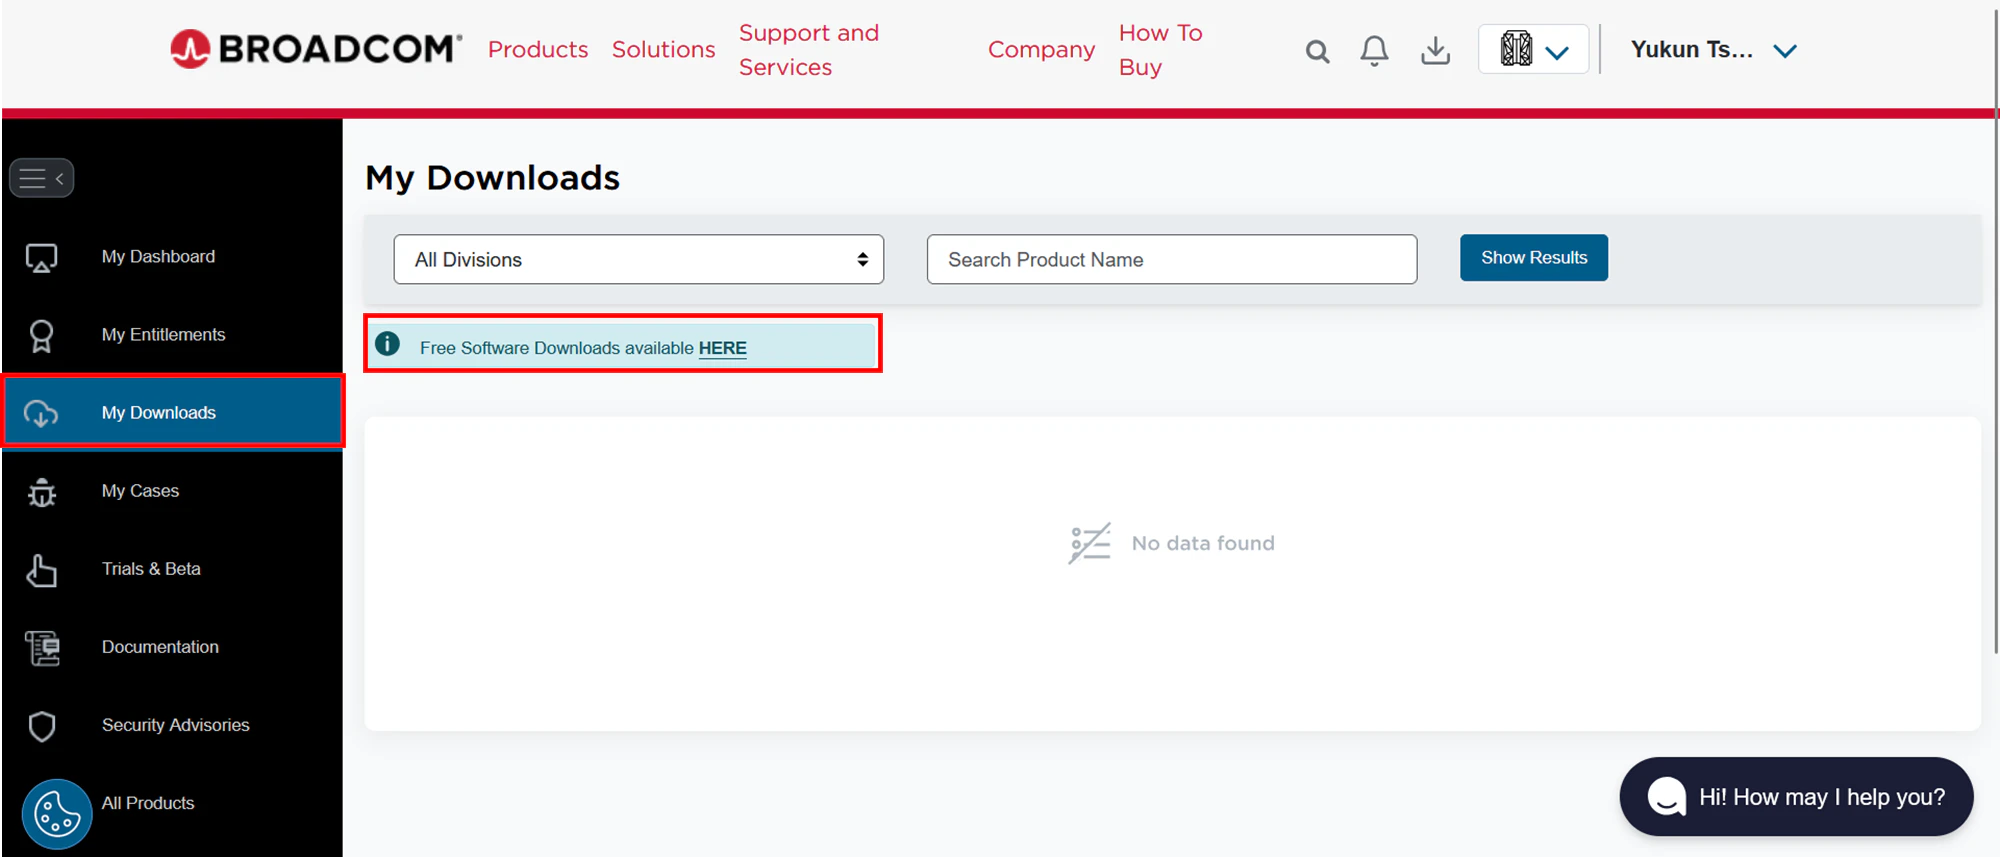Follow the HERE free downloads link
The width and height of the screenshot is (2000, 857).
[x=722, y=348]
